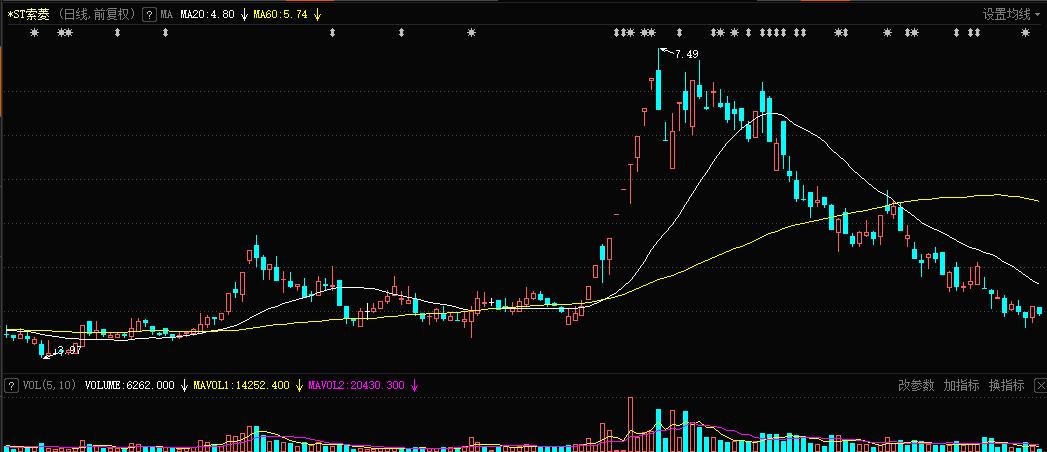Click the MA20:4.80 value

[x=207, y=14]
